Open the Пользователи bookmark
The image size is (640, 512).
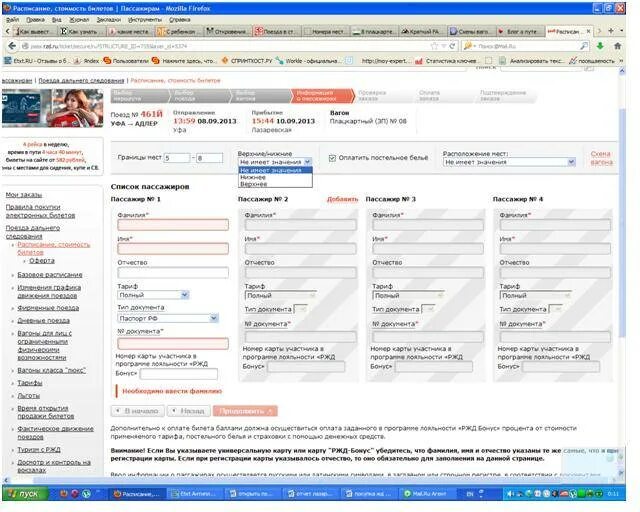126,61
